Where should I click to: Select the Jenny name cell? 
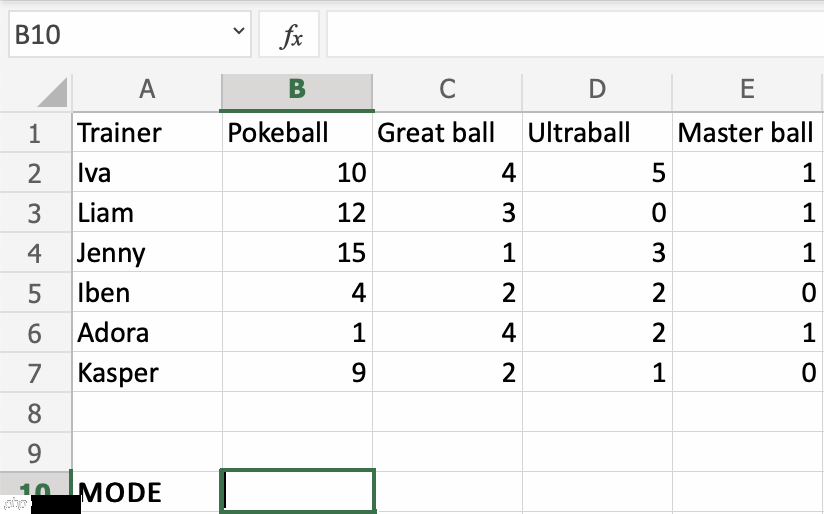tap(147, 252)
